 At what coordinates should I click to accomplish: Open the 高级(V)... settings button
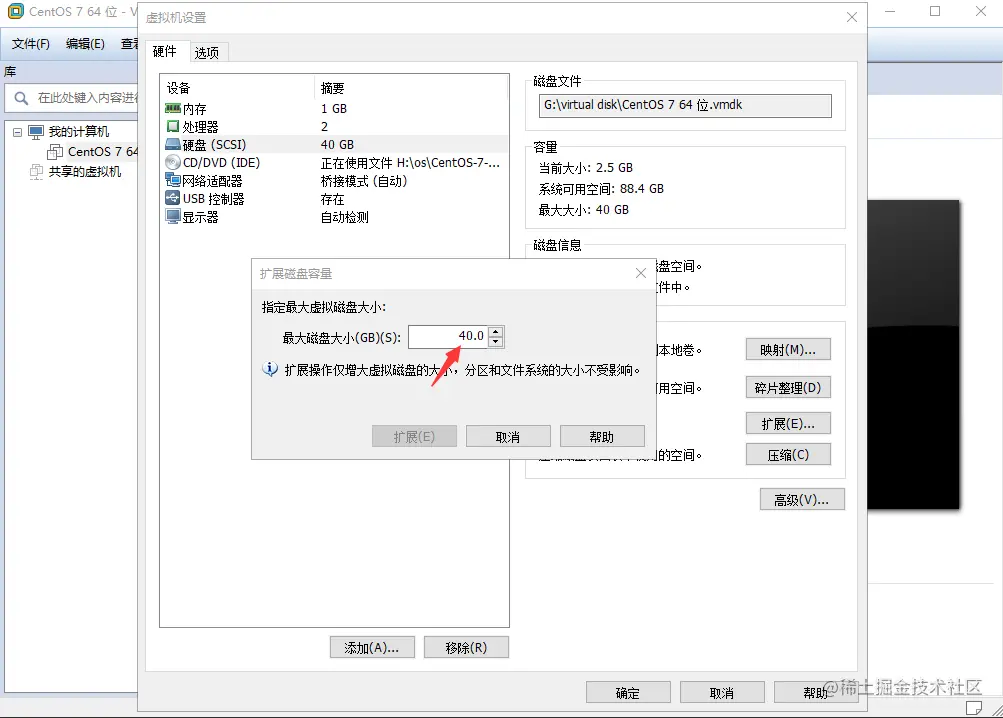click(802, 499)
